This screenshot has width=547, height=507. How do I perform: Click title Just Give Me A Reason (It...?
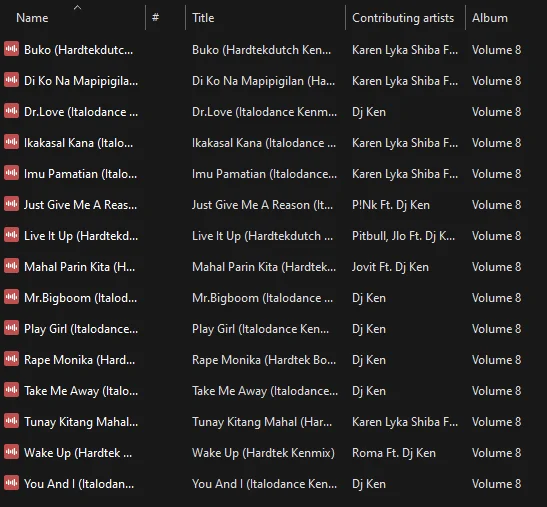pyautogui.click(x=263, y=205)
